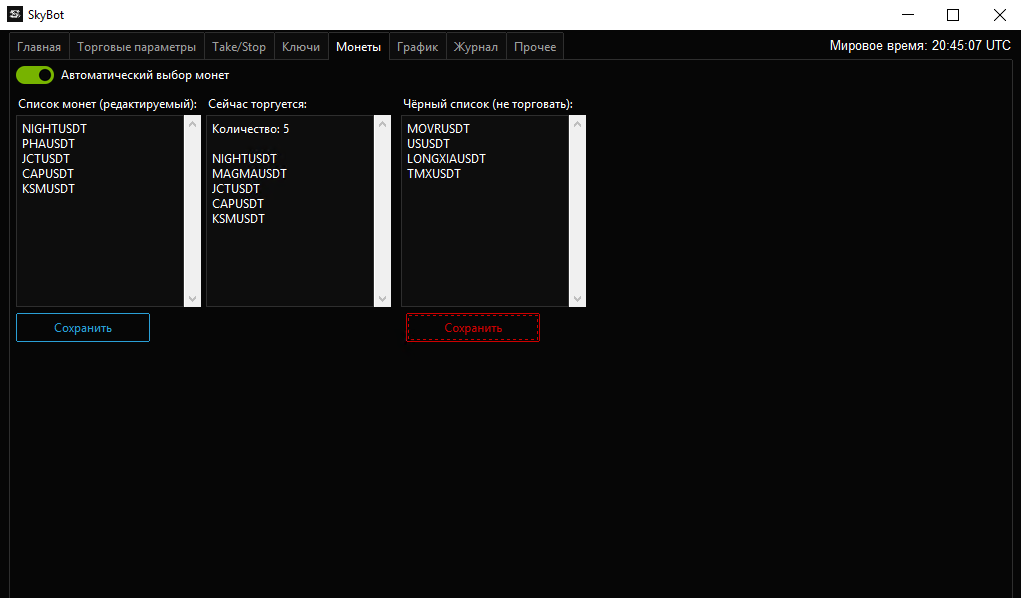
Task: Switch to the Торговые параметры tab
Action: click(137, 47)
